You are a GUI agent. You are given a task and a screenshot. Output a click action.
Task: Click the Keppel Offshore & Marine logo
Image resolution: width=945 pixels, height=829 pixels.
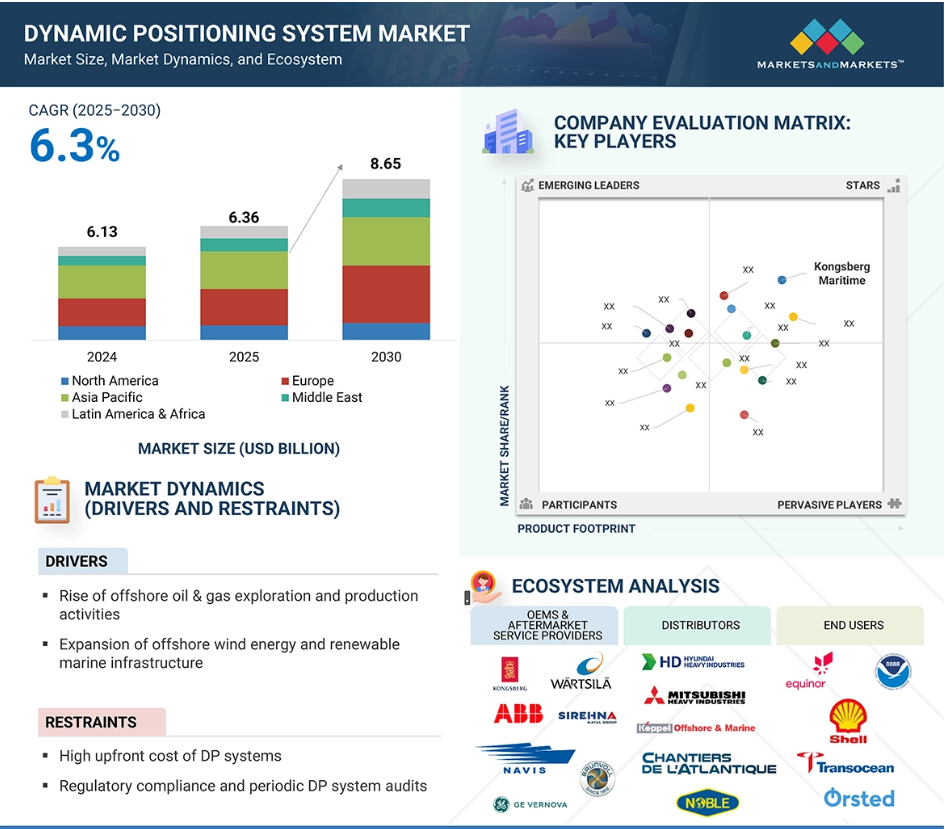pos(696,728)
